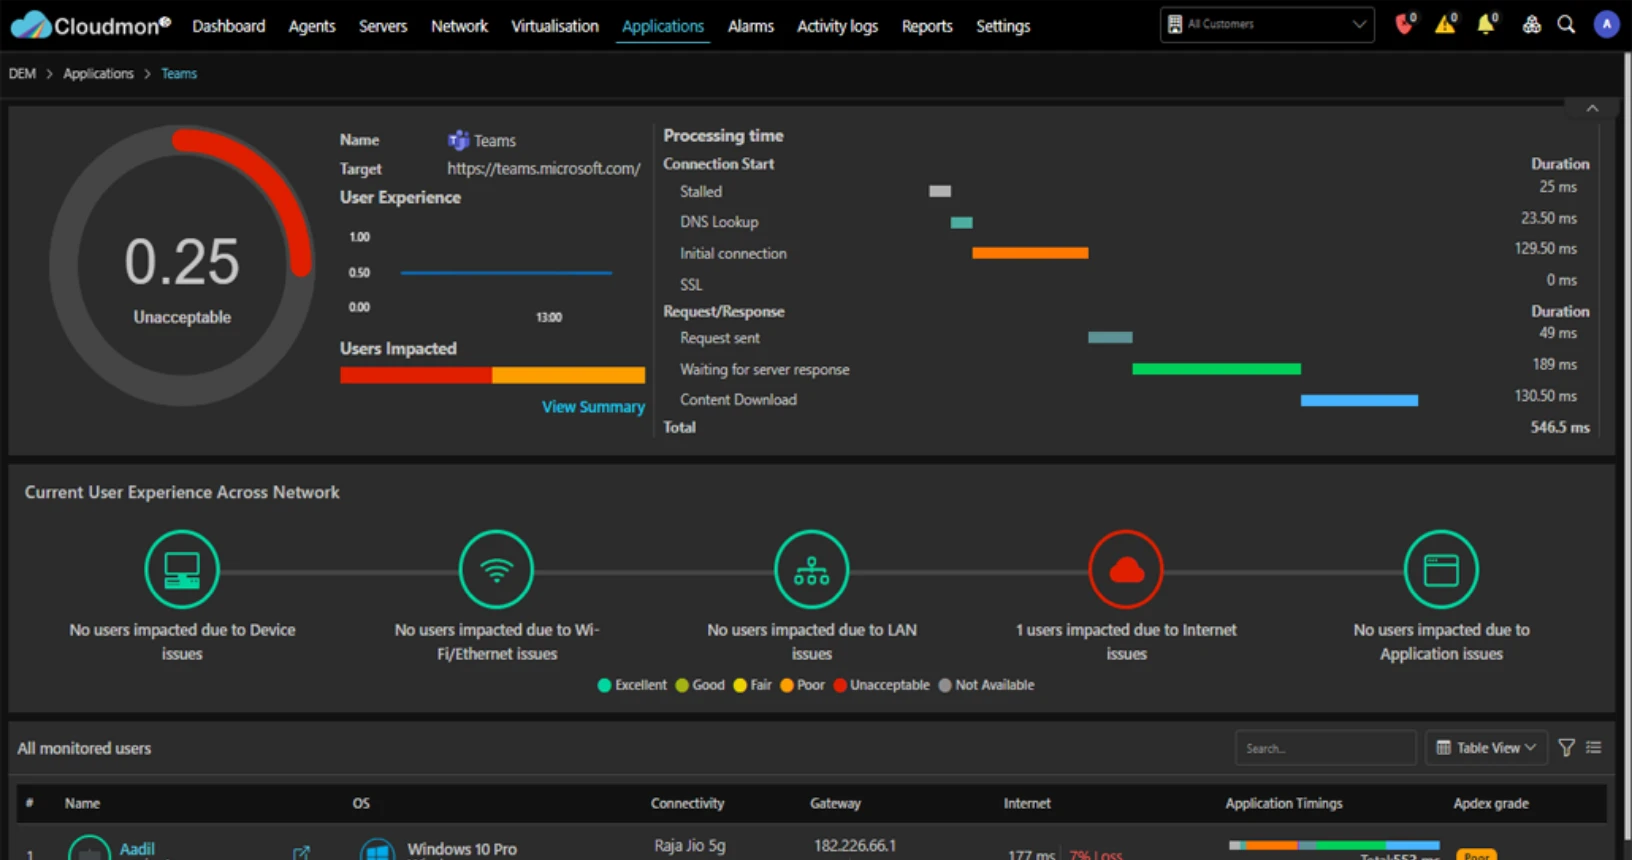Image resolution: width=1632 pixels, height=860 pixels.
Task: Click the 0.25 Unacceptable score gauge
Action: (182, 265)
